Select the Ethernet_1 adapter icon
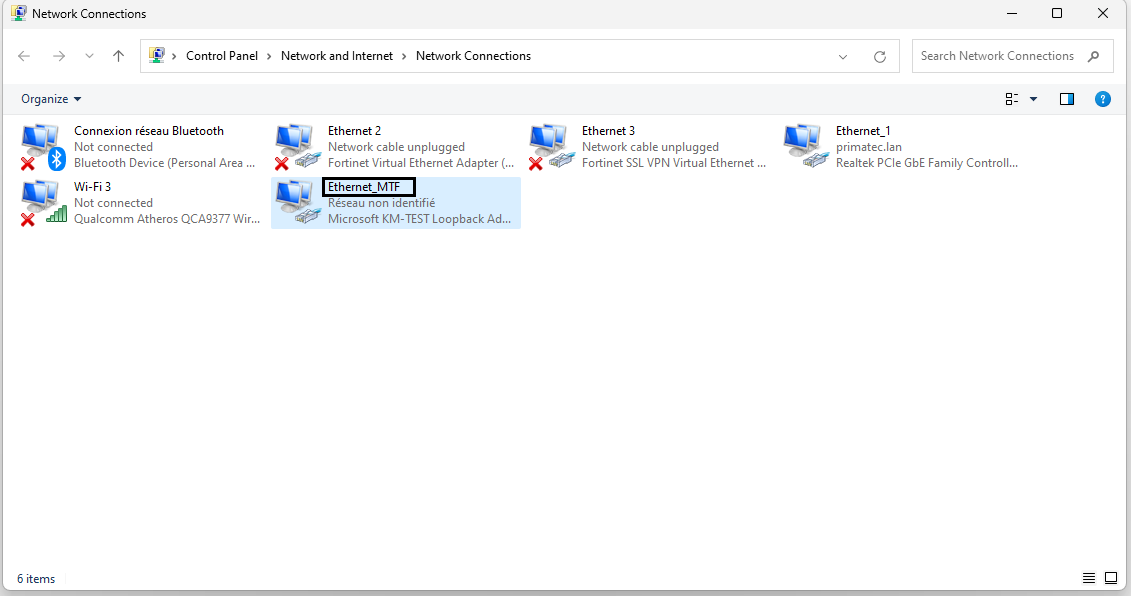 click(x=804, y=146)
